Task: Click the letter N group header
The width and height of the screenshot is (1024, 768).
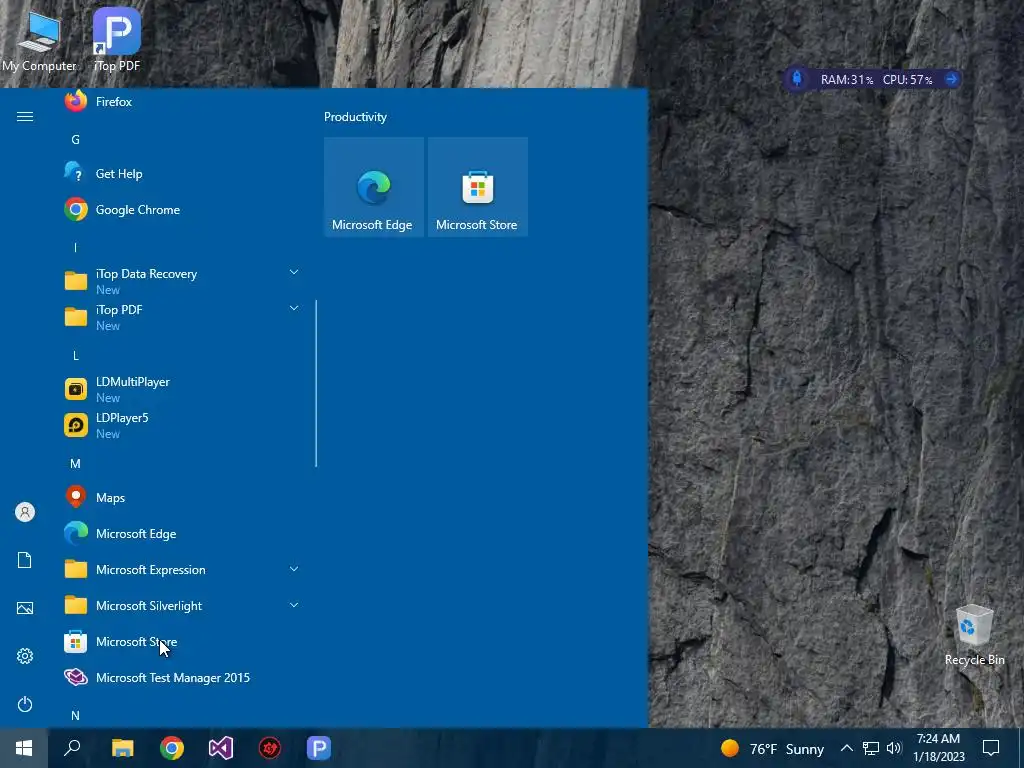Action: tap(76, 716)
